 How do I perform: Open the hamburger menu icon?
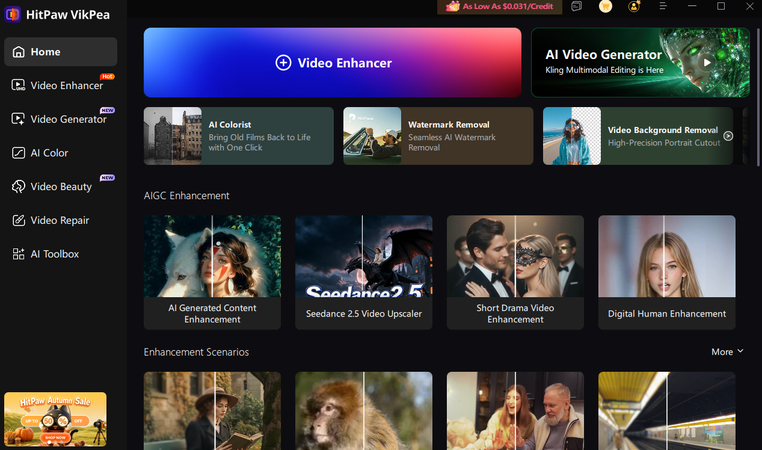[663, 6]
